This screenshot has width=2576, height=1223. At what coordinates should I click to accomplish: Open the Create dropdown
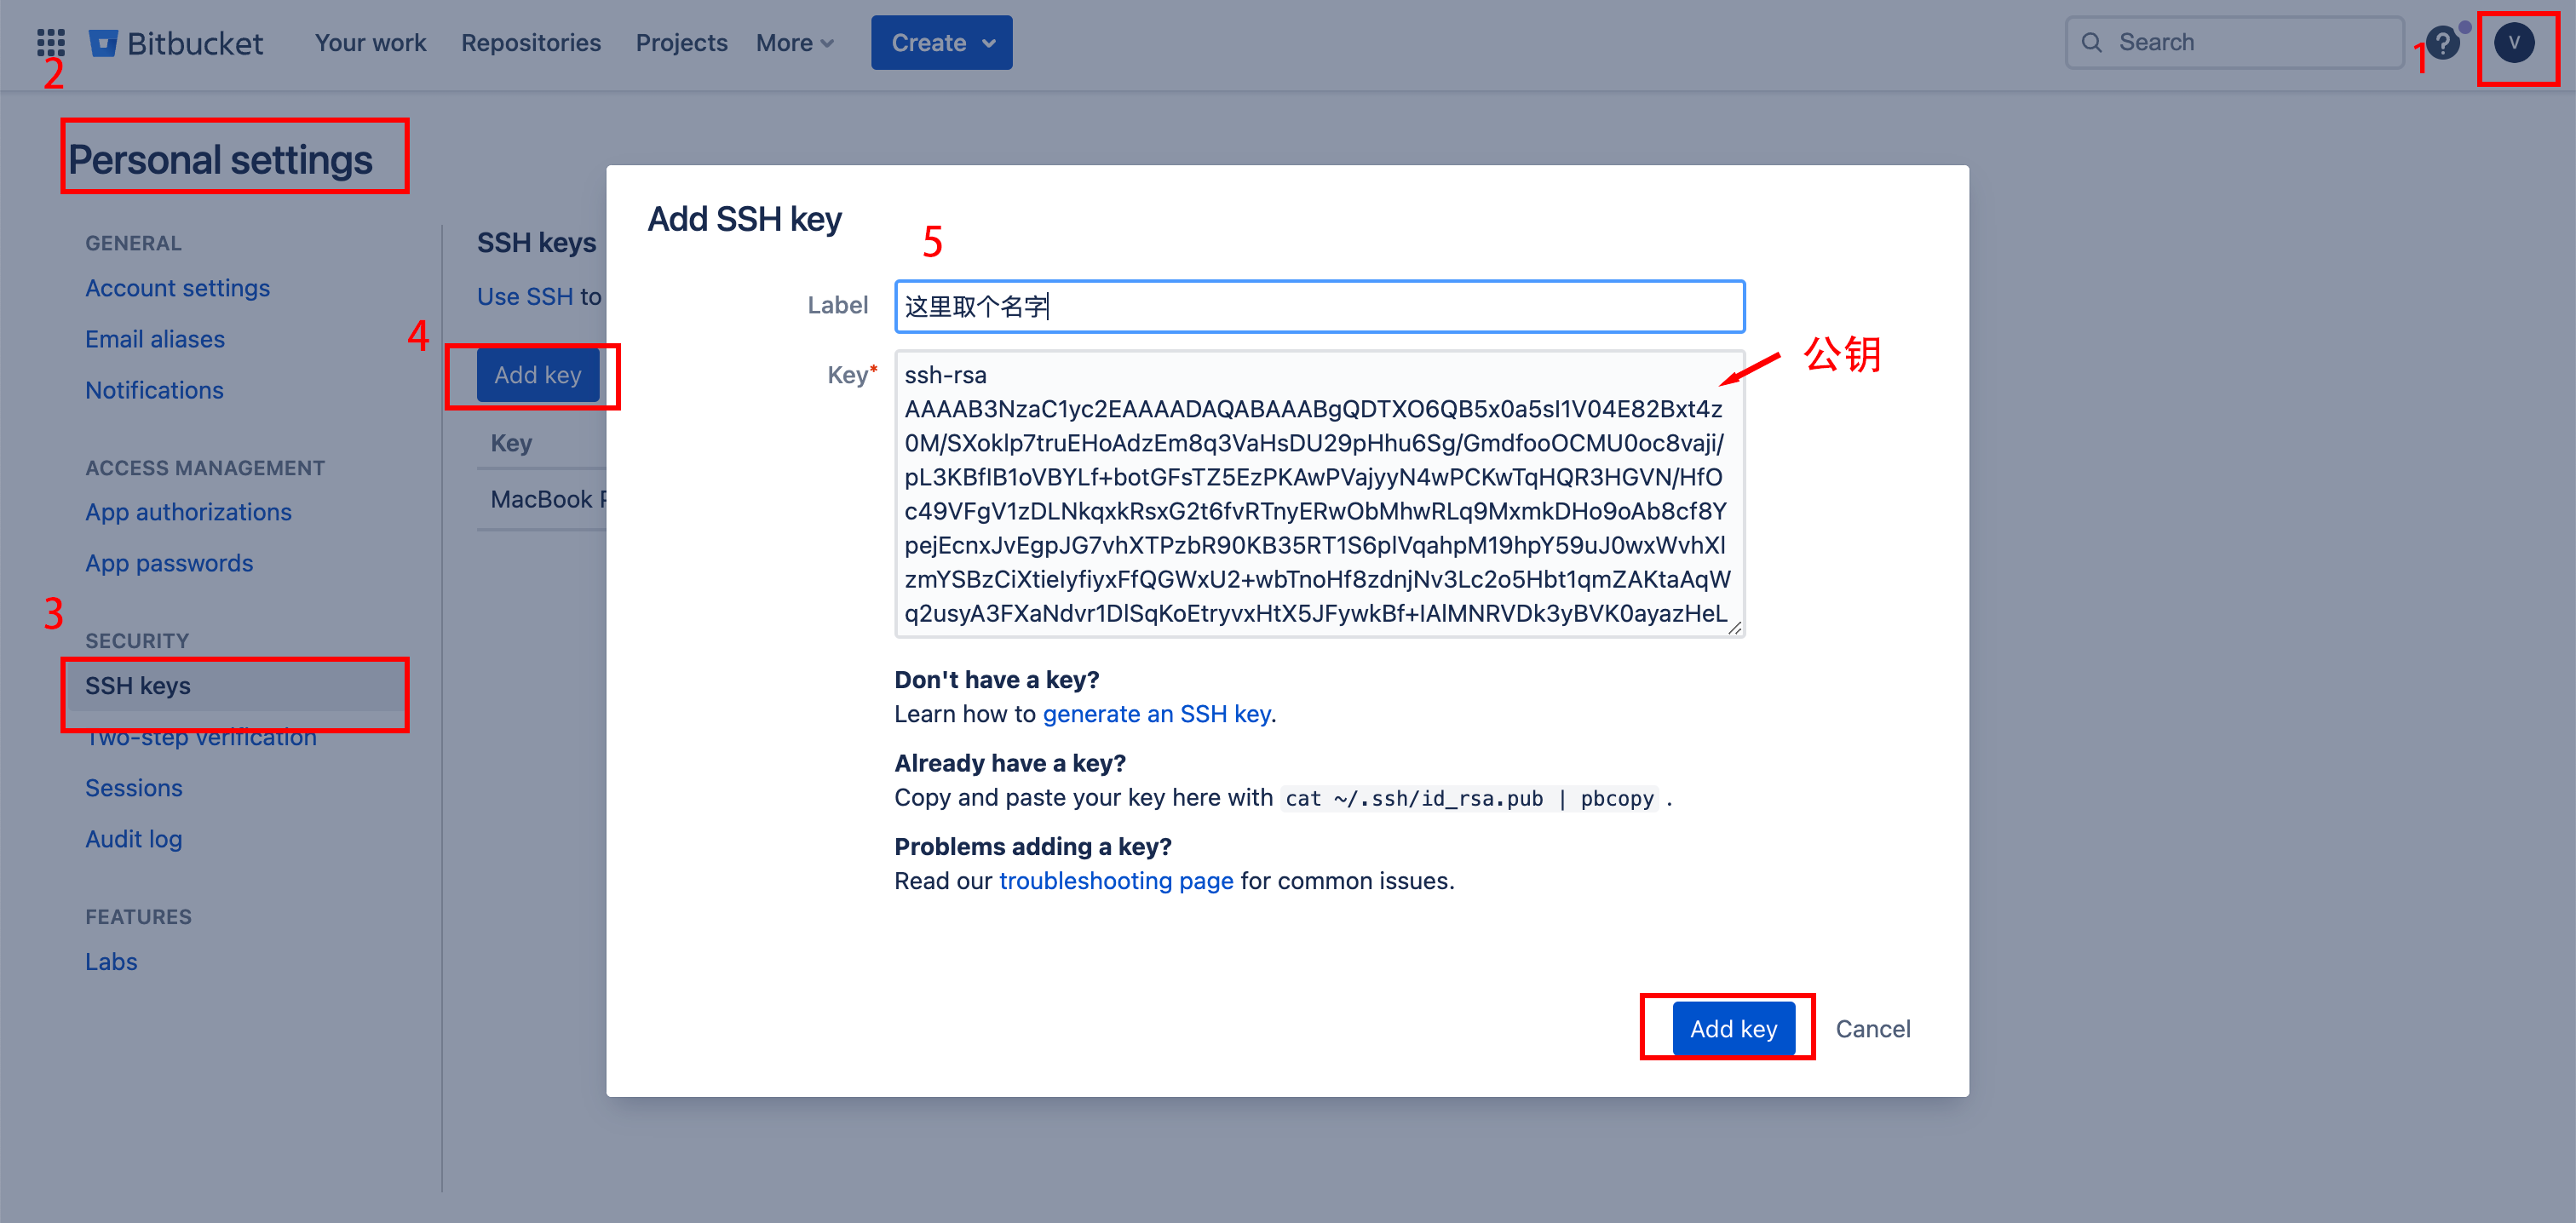point(941,43)
